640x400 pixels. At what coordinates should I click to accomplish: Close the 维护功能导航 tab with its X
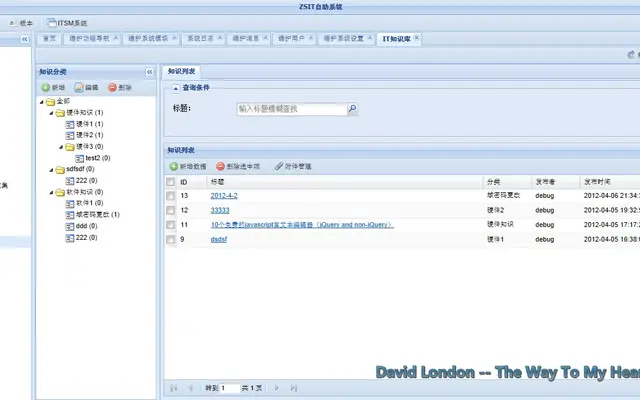116,38
